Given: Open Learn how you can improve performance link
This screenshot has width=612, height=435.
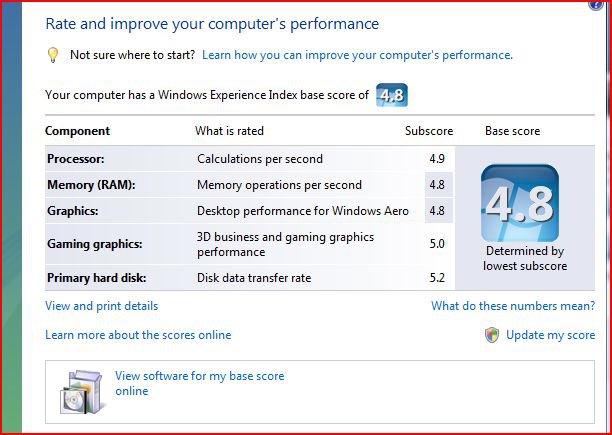Looking at the screenshot, I should (x=357, y=55).
